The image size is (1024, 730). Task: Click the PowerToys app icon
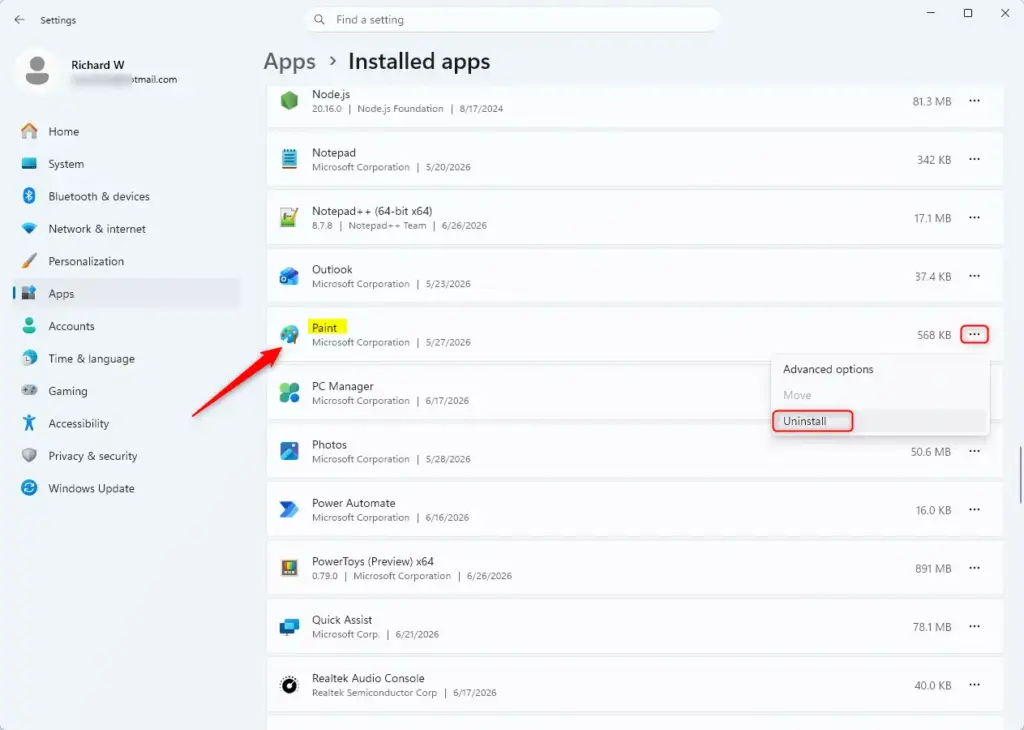(289, 568)
